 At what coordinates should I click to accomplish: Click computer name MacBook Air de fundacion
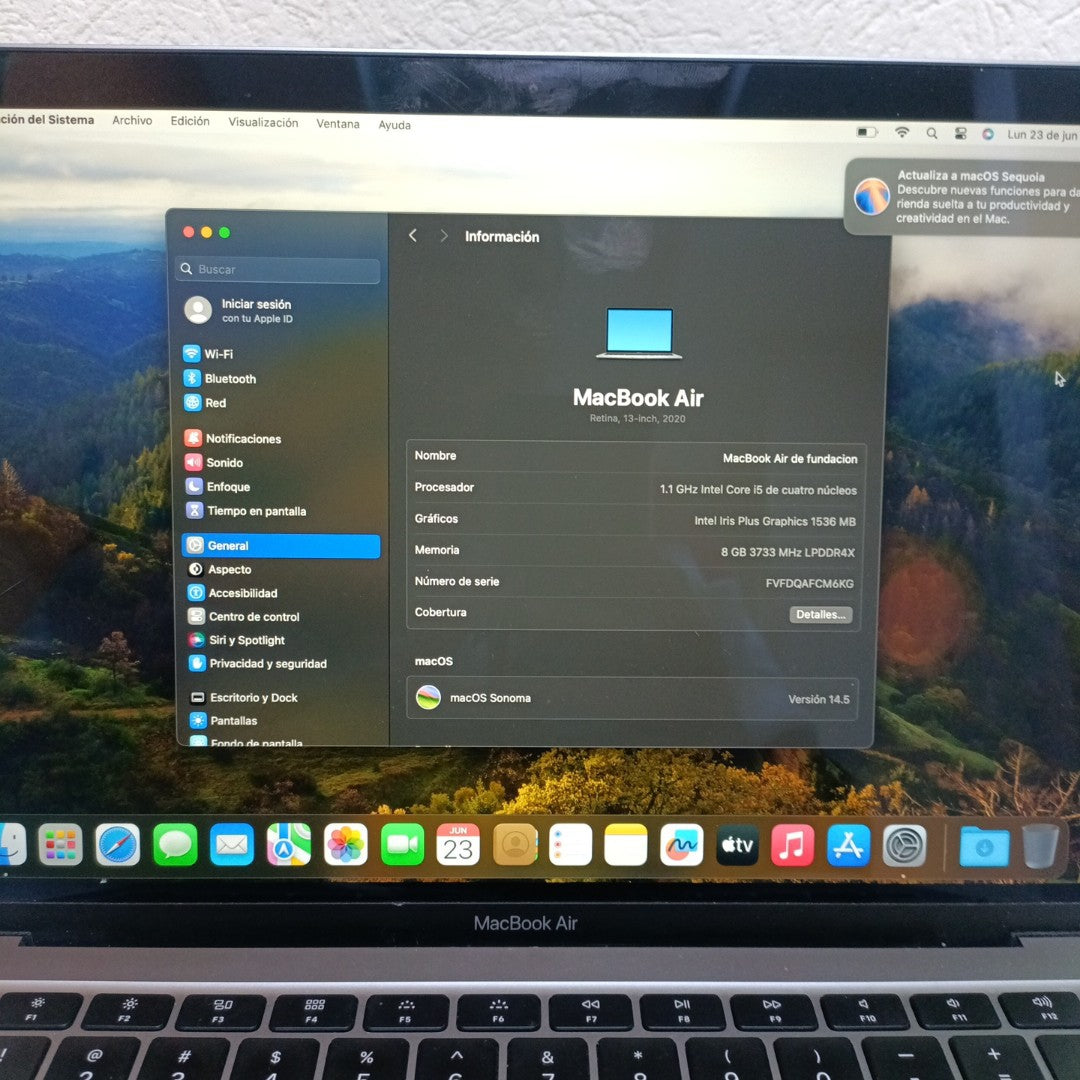(x=789, y=459)
